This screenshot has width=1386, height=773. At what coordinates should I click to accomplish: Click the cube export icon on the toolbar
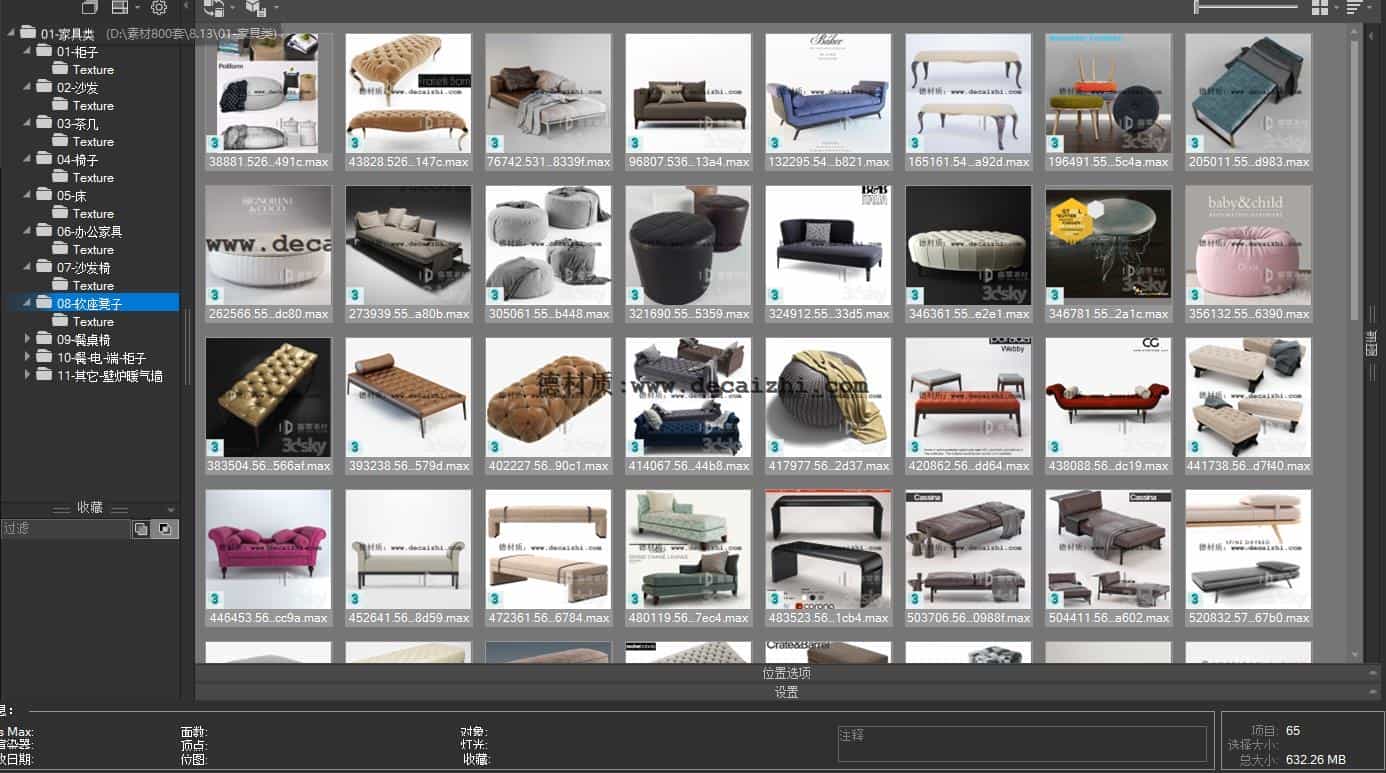click(256, 8)
